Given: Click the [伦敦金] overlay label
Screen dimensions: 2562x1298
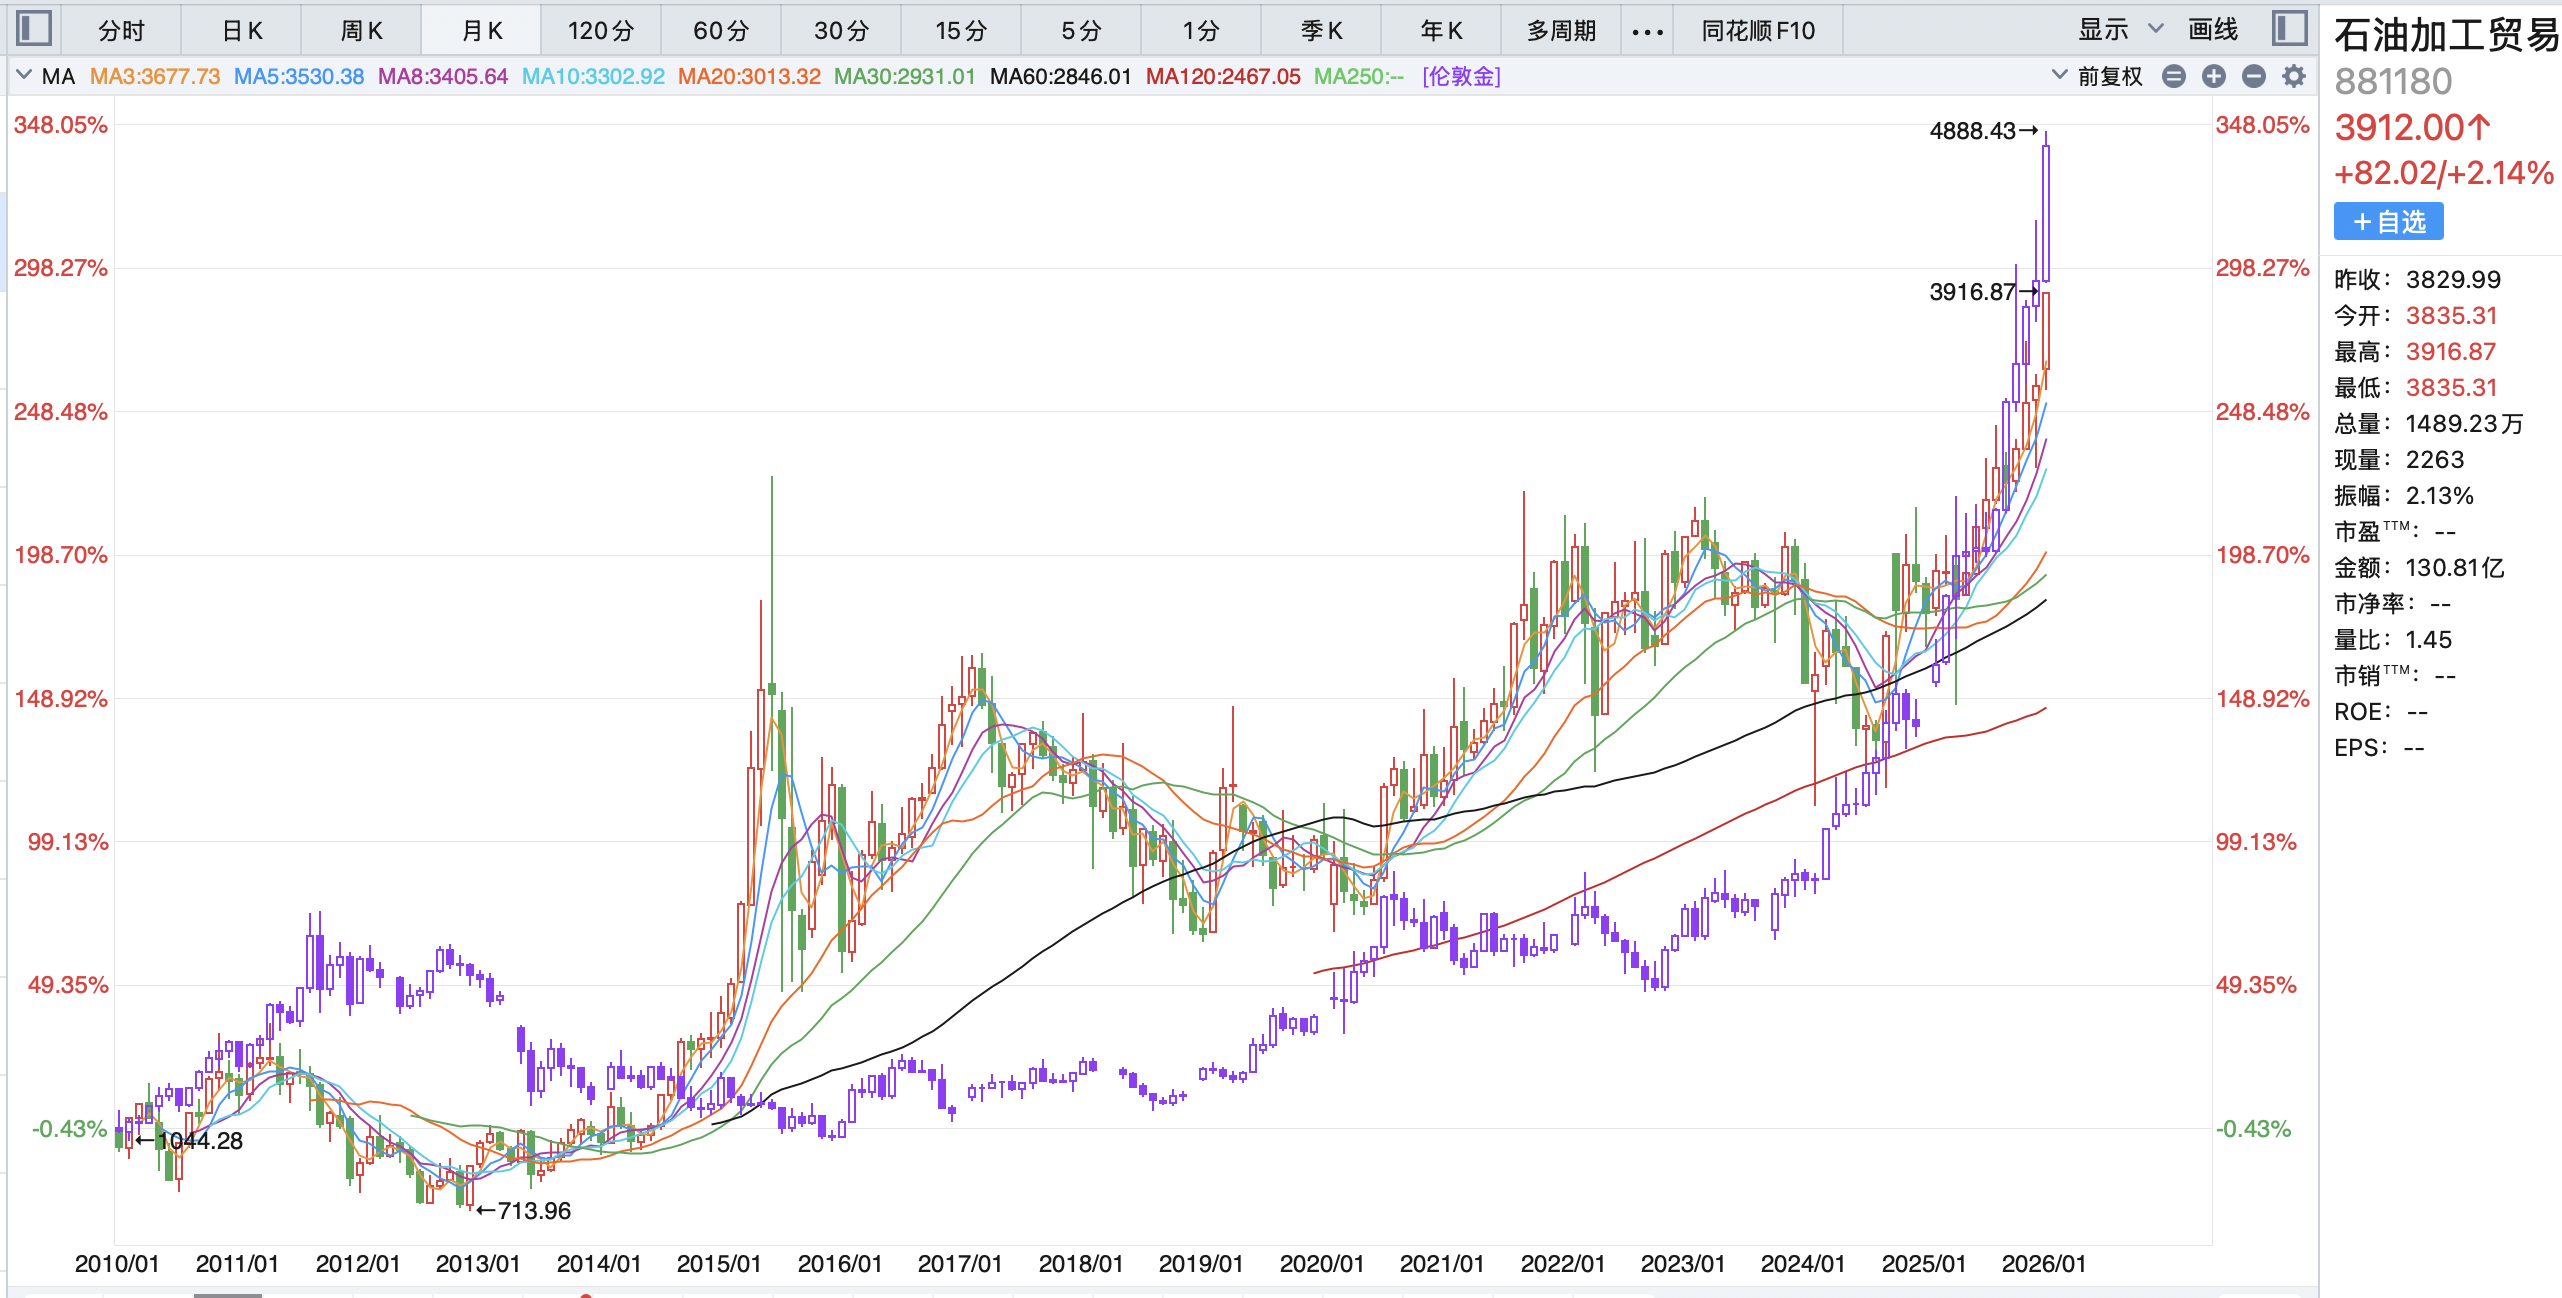Looking at the screenshot, I should click(1461, 76).
